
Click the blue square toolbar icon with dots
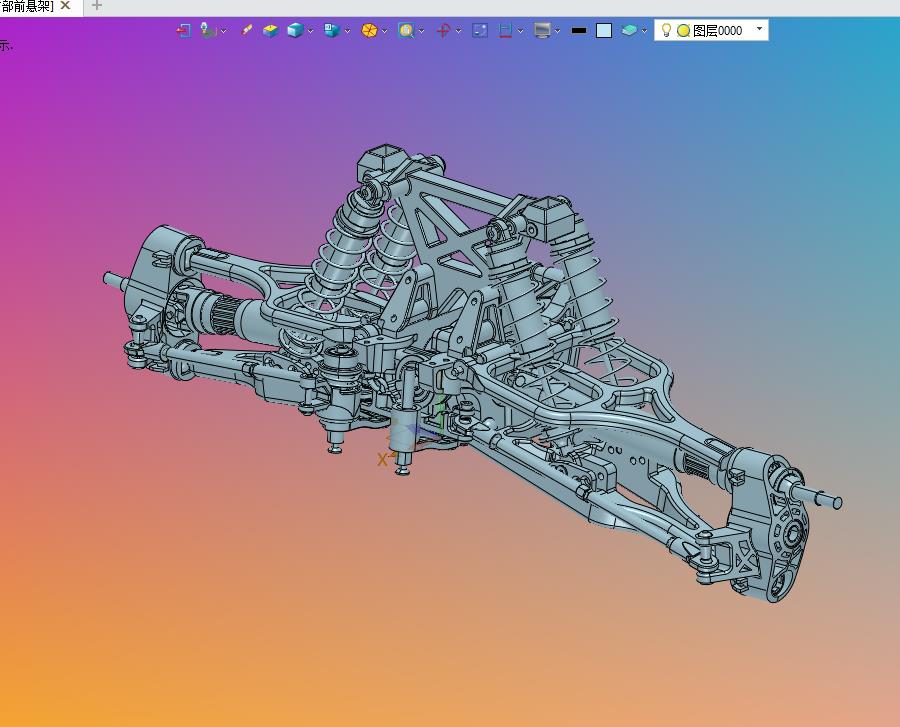[x=480, y=30]
